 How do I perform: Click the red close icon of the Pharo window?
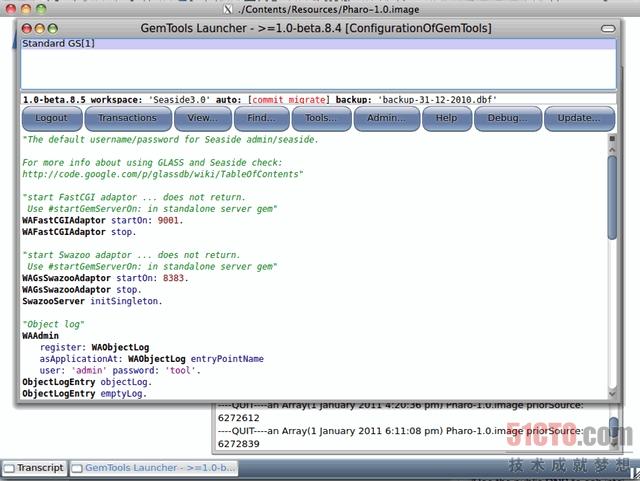tap(11, 9)
